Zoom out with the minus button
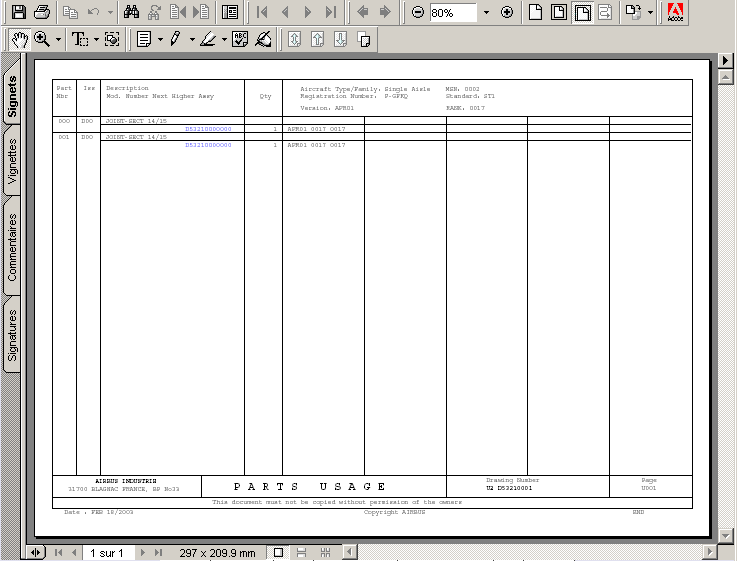This screenshot has height=561, width=737. click(417, 12)
